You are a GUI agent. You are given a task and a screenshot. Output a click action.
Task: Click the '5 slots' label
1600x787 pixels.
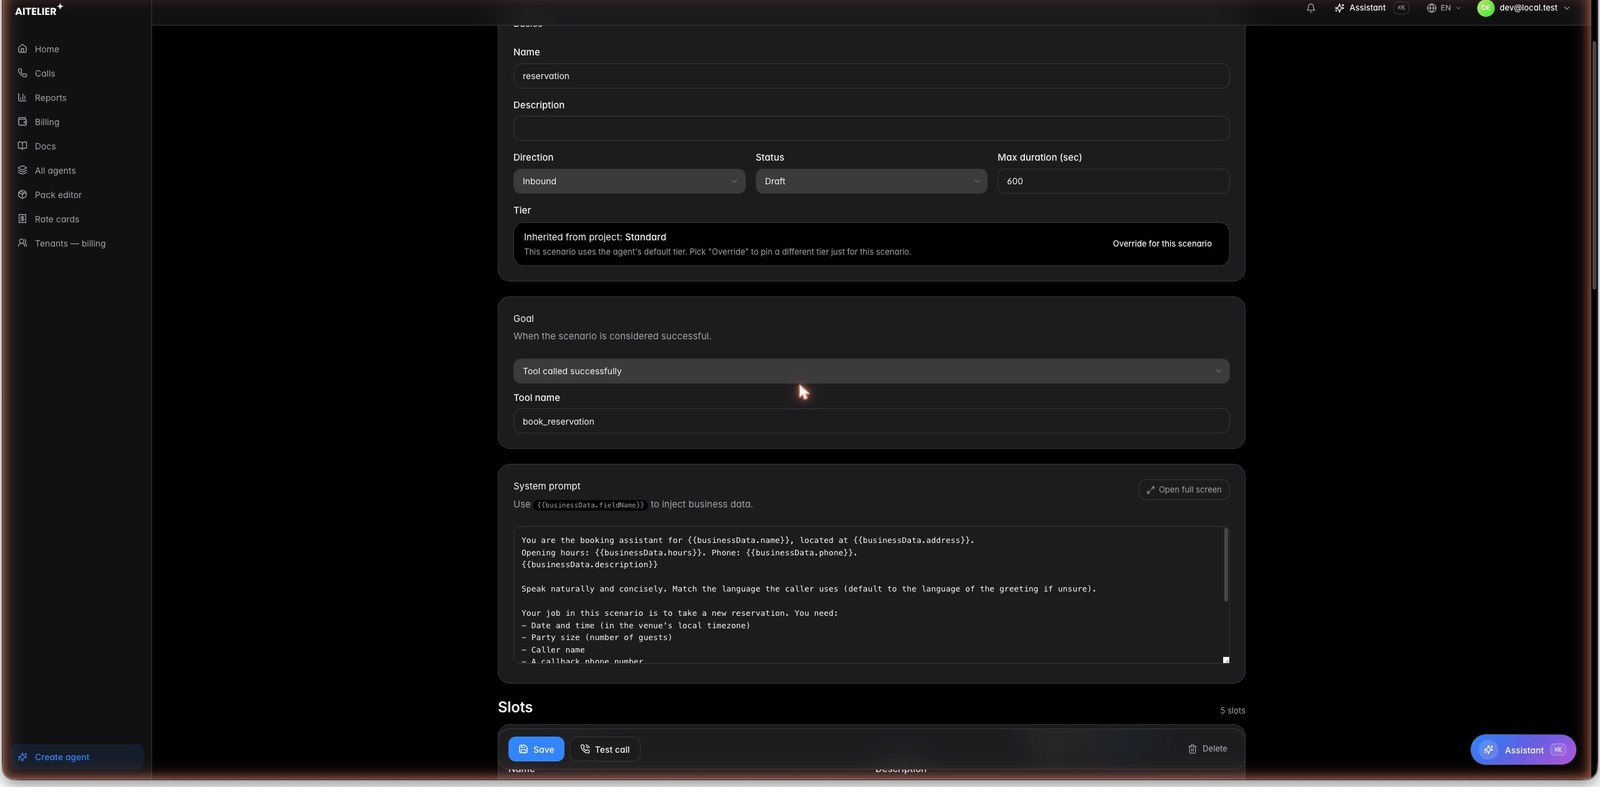pos(1232,711)
